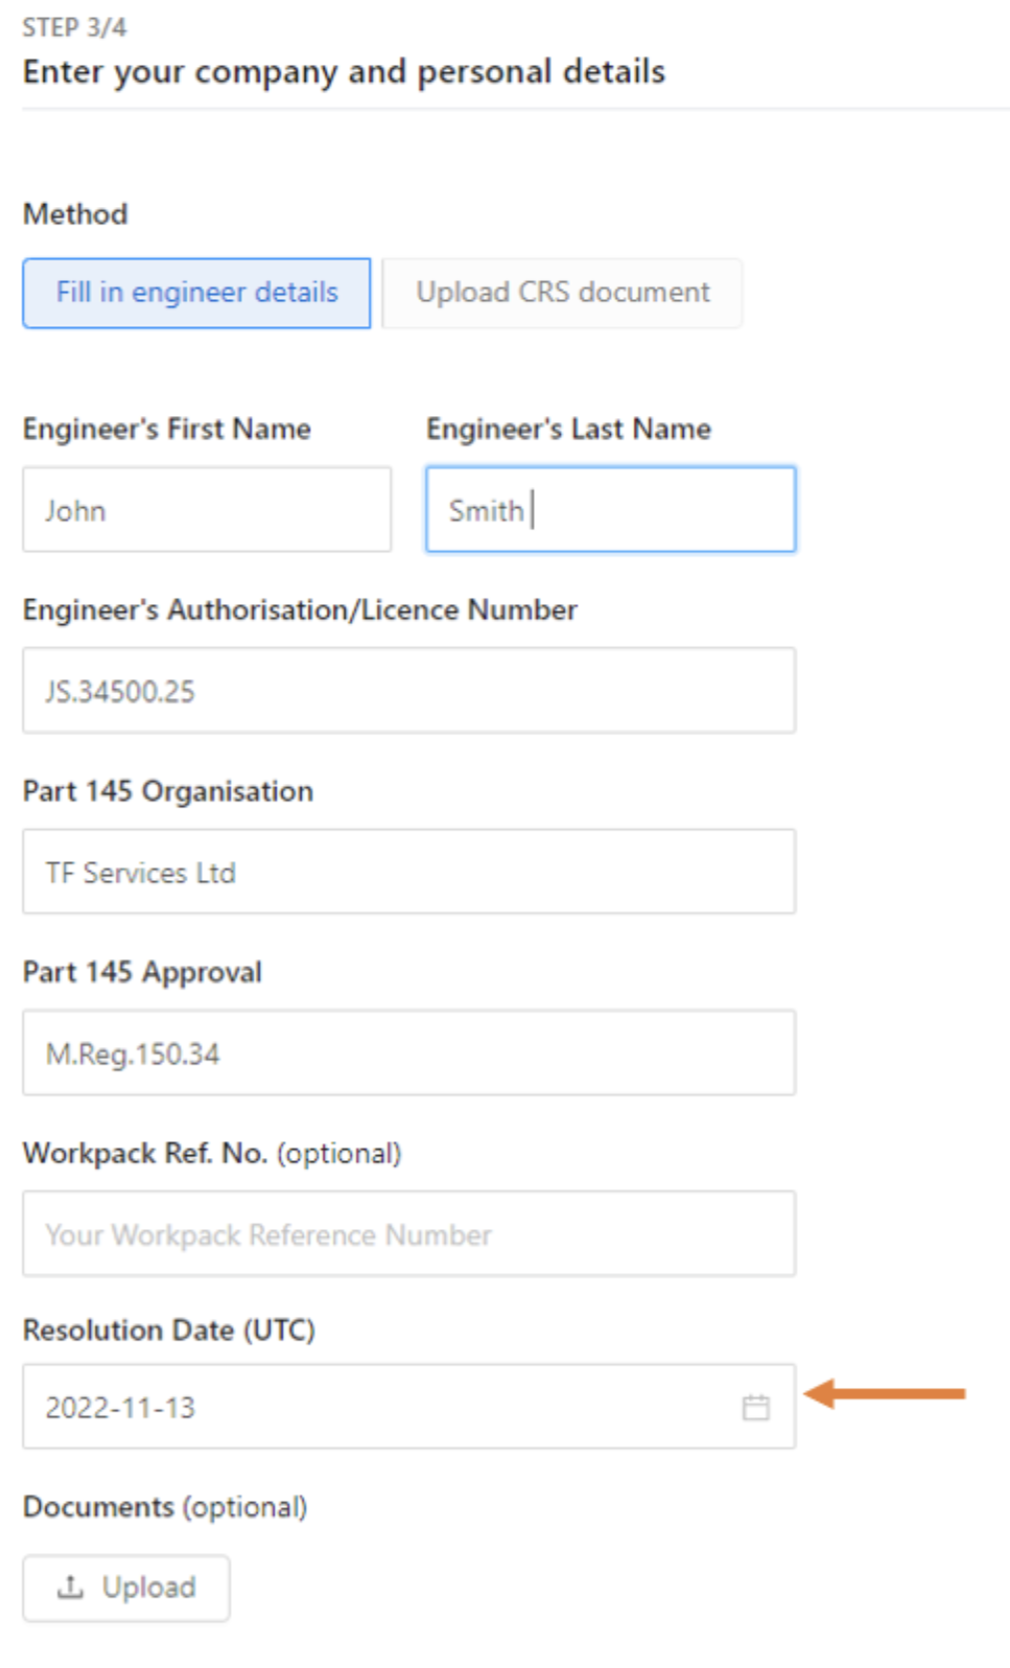Click the 'Documents (optional)' label
The height and width of the screenshot is (1668, 1010).
click(165, 1507)
